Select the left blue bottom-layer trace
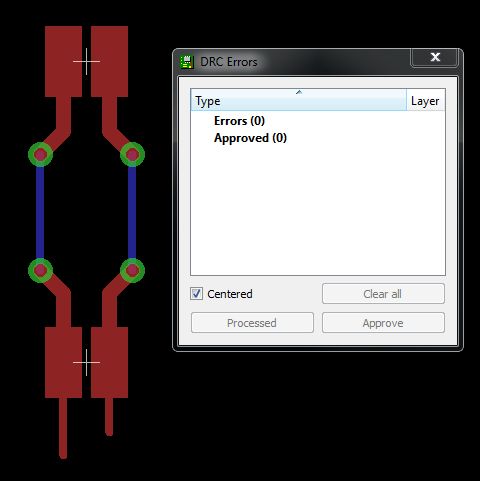This screenshot has height=481, width=480. pyautogui.click(x=40, y=212)
